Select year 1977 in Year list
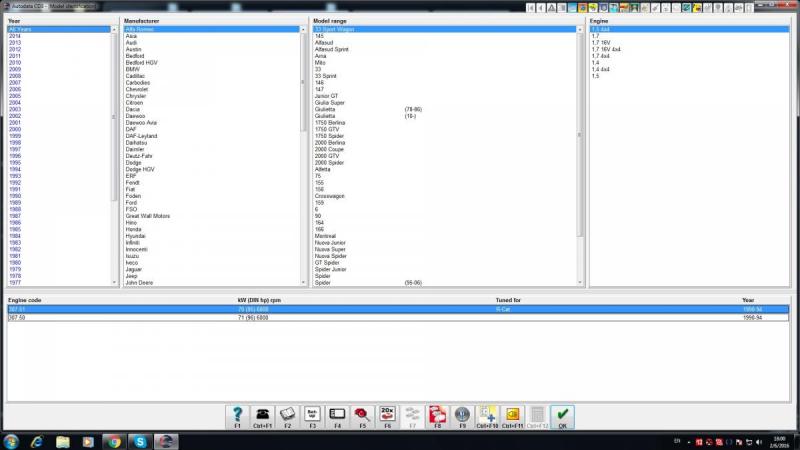Viewport: 800px width, 450px height. pyautogui.click(x=15, y=283)
